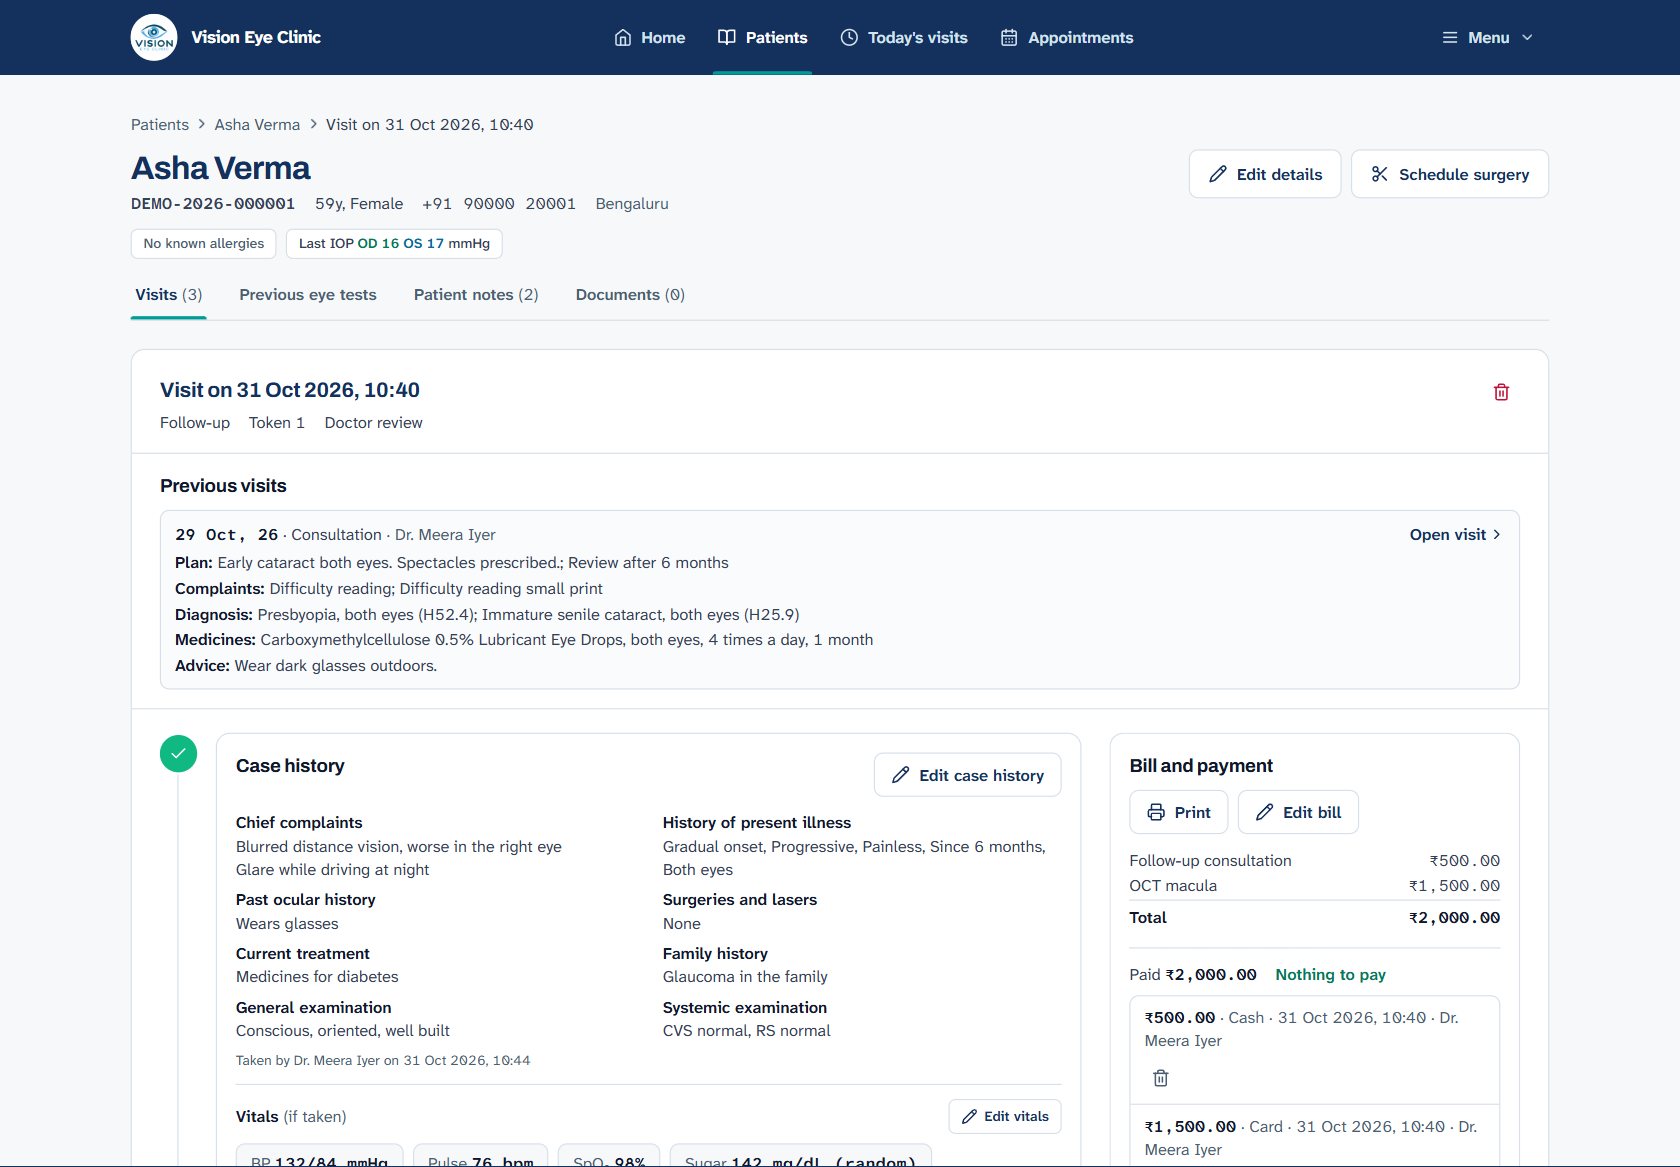Go to Today's visits
This screenshot has width=1680, height=1167.
pyautogui.click(x=904, y=37)
